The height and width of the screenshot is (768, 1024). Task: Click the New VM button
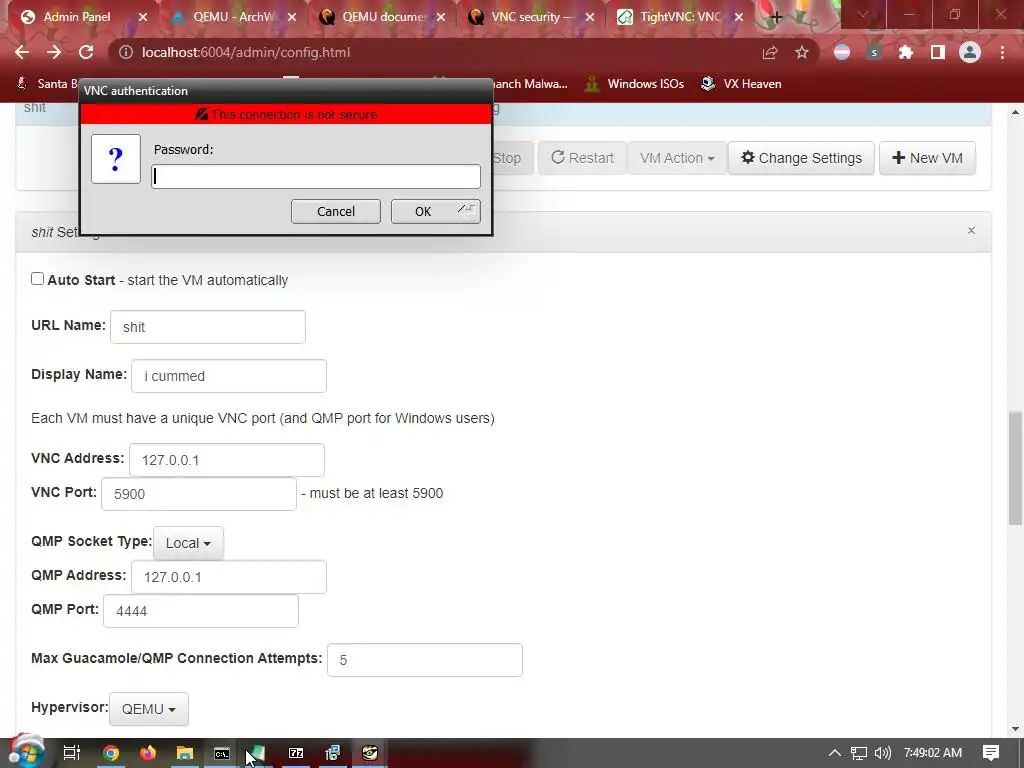pyautogui.click(x=927, y=158)
